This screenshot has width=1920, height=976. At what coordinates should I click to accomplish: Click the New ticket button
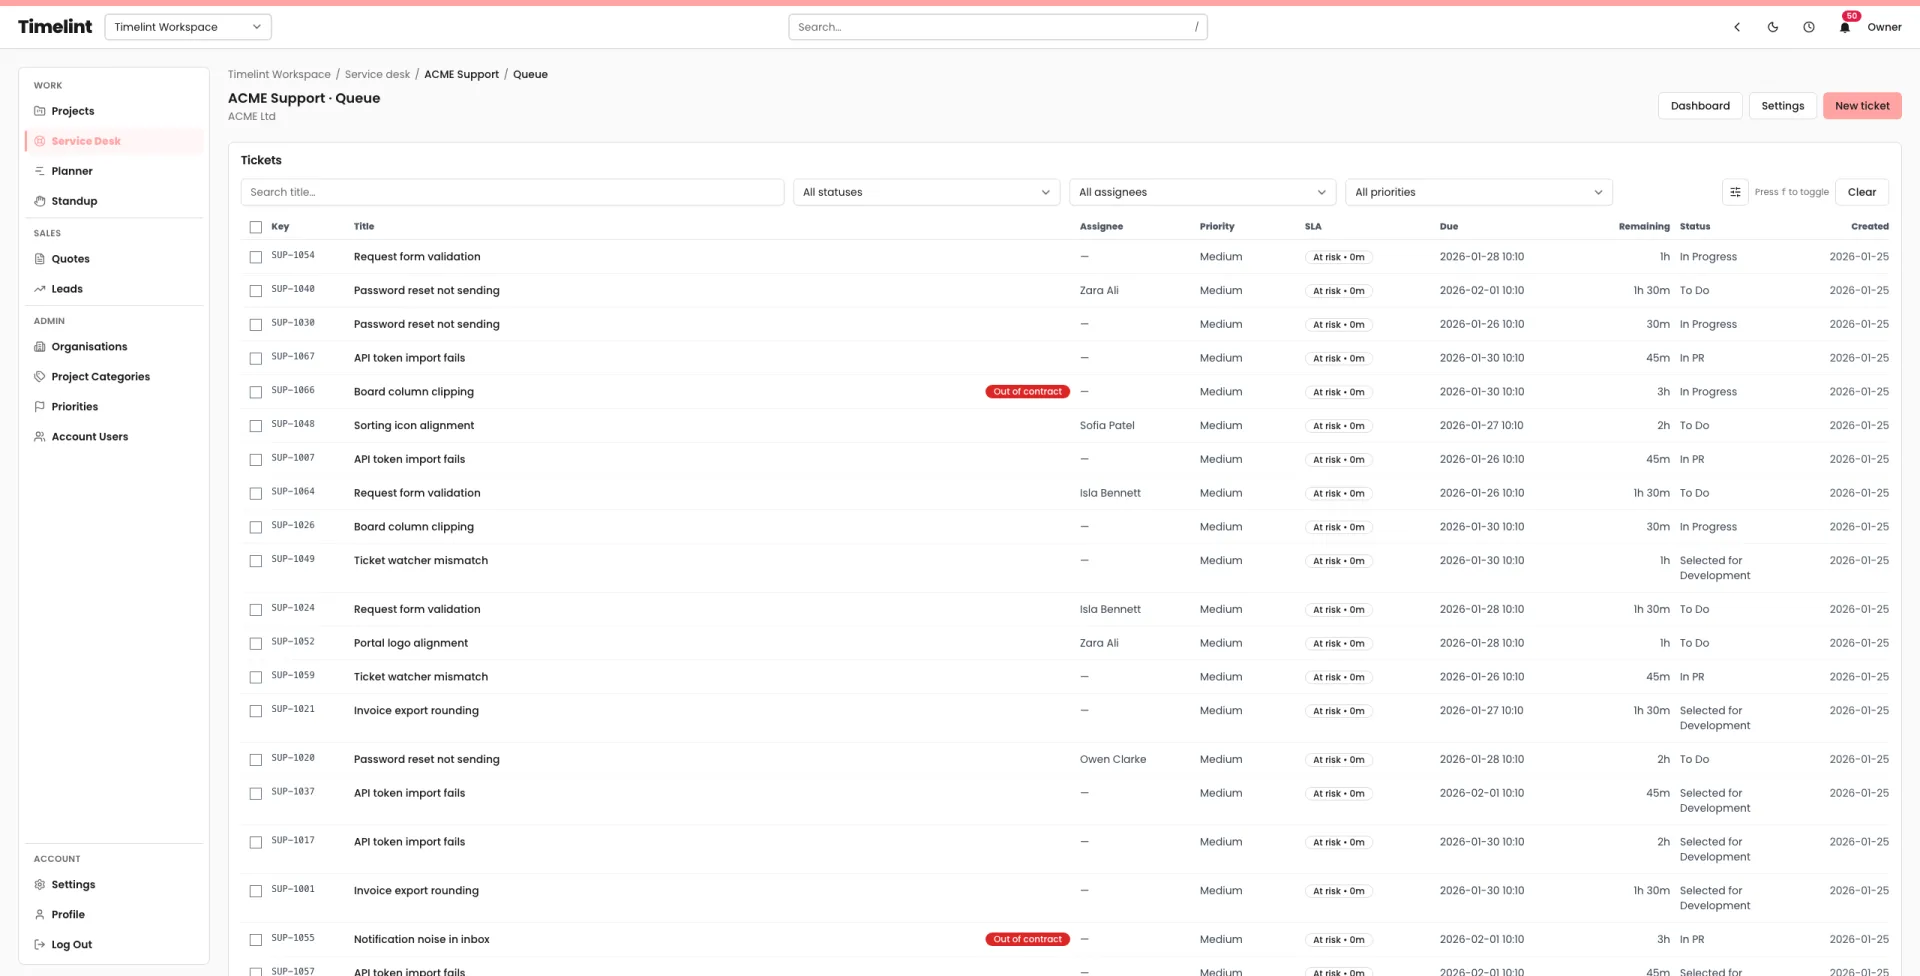tap(1861, 106)
